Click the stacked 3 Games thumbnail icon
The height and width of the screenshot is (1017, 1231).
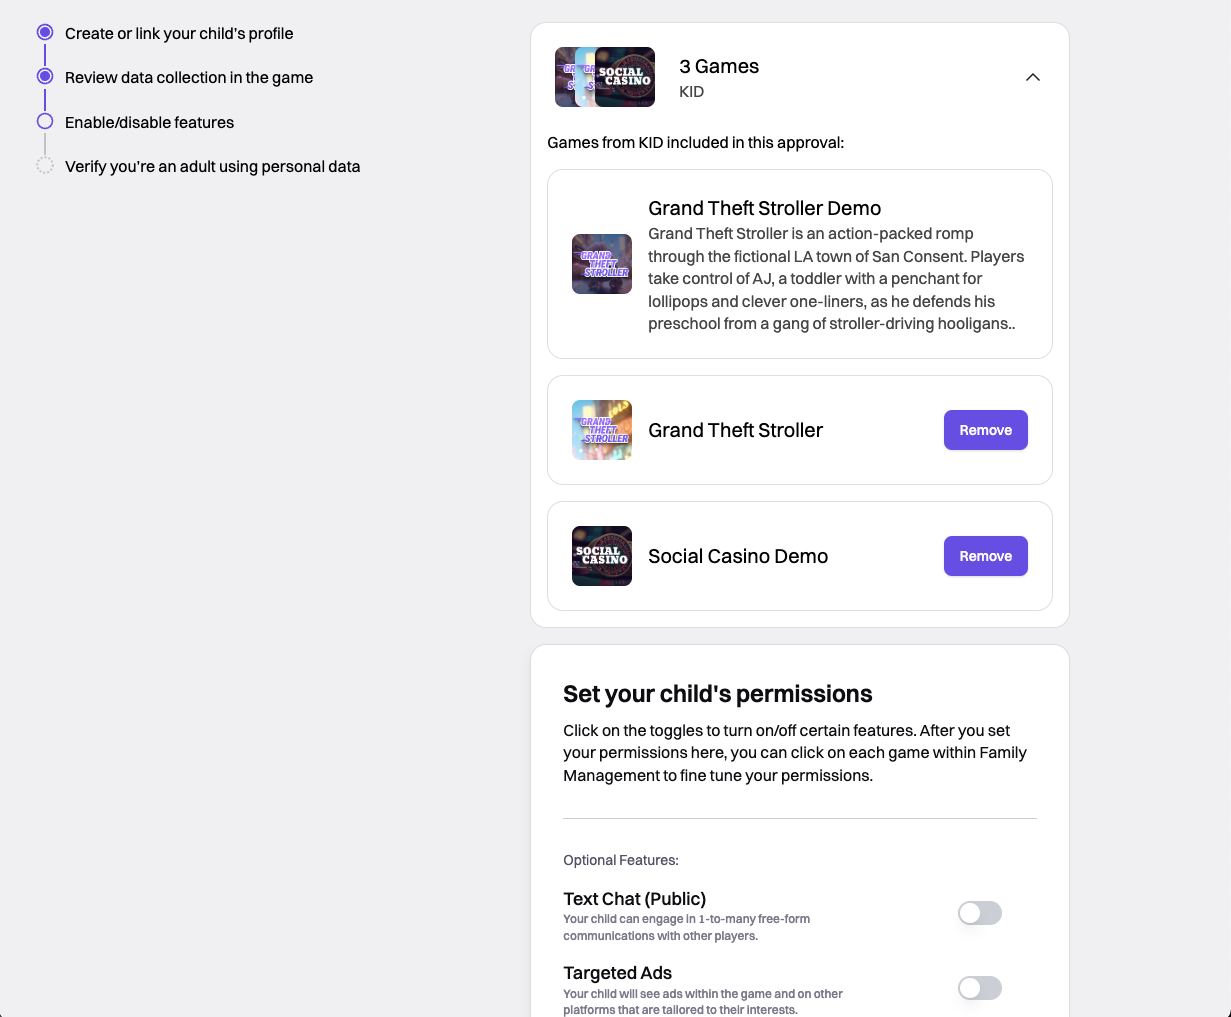[x=605, y=77]
